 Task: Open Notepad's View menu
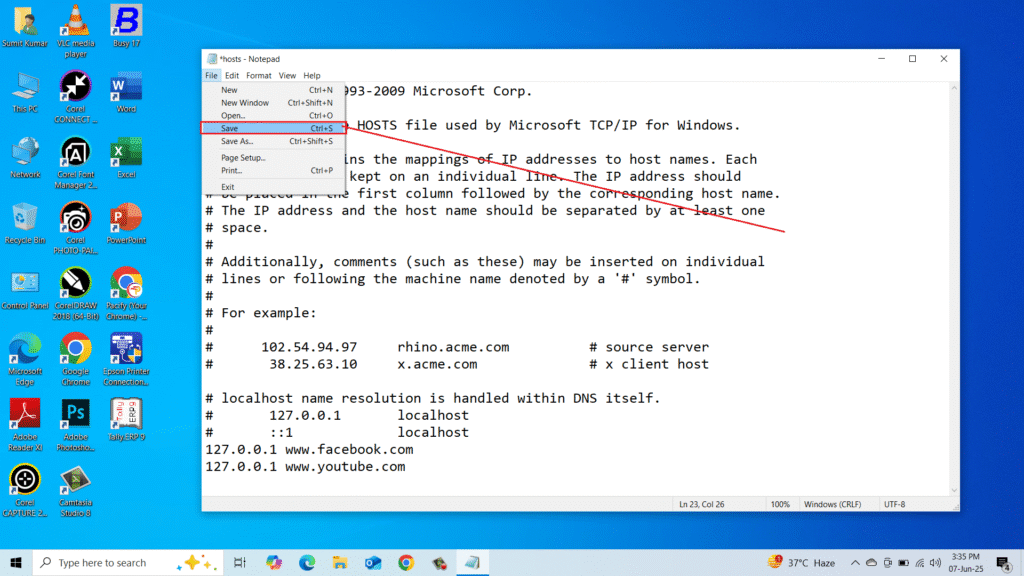(x=287, y=76)
